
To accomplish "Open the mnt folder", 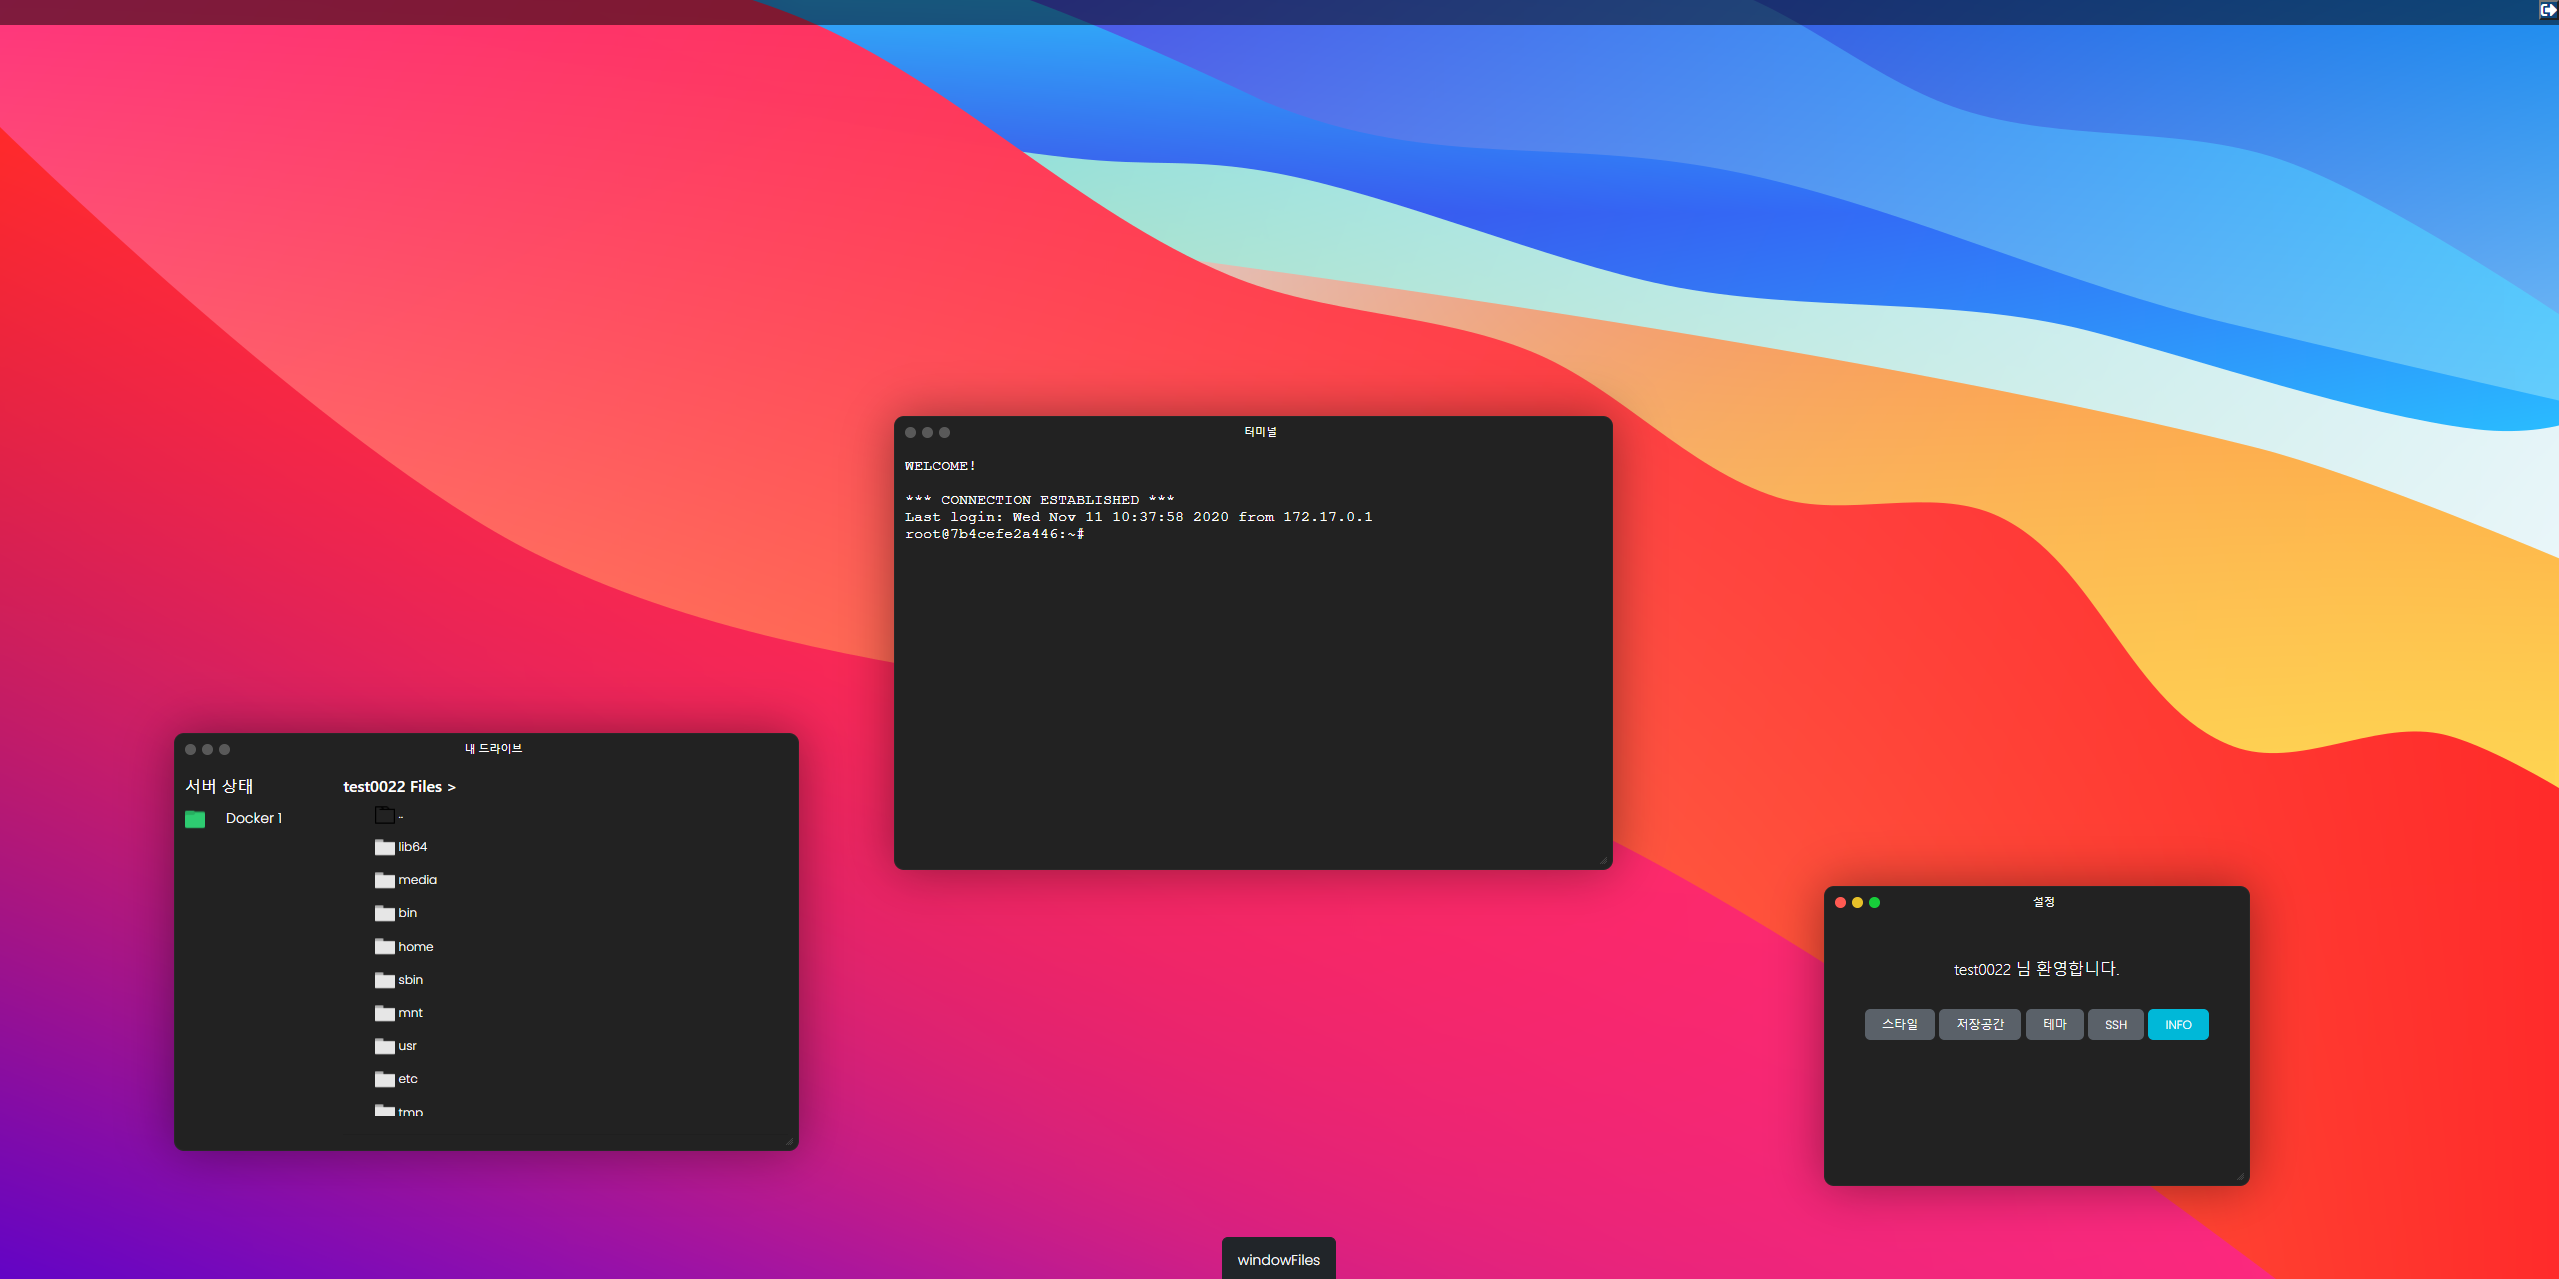I will pos(399,1013).
